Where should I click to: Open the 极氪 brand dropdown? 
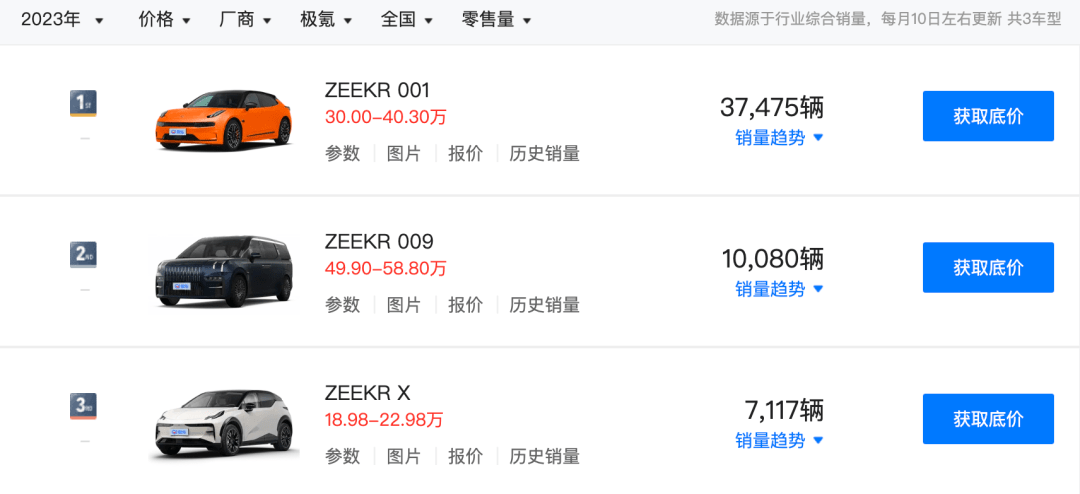(326, 19)
